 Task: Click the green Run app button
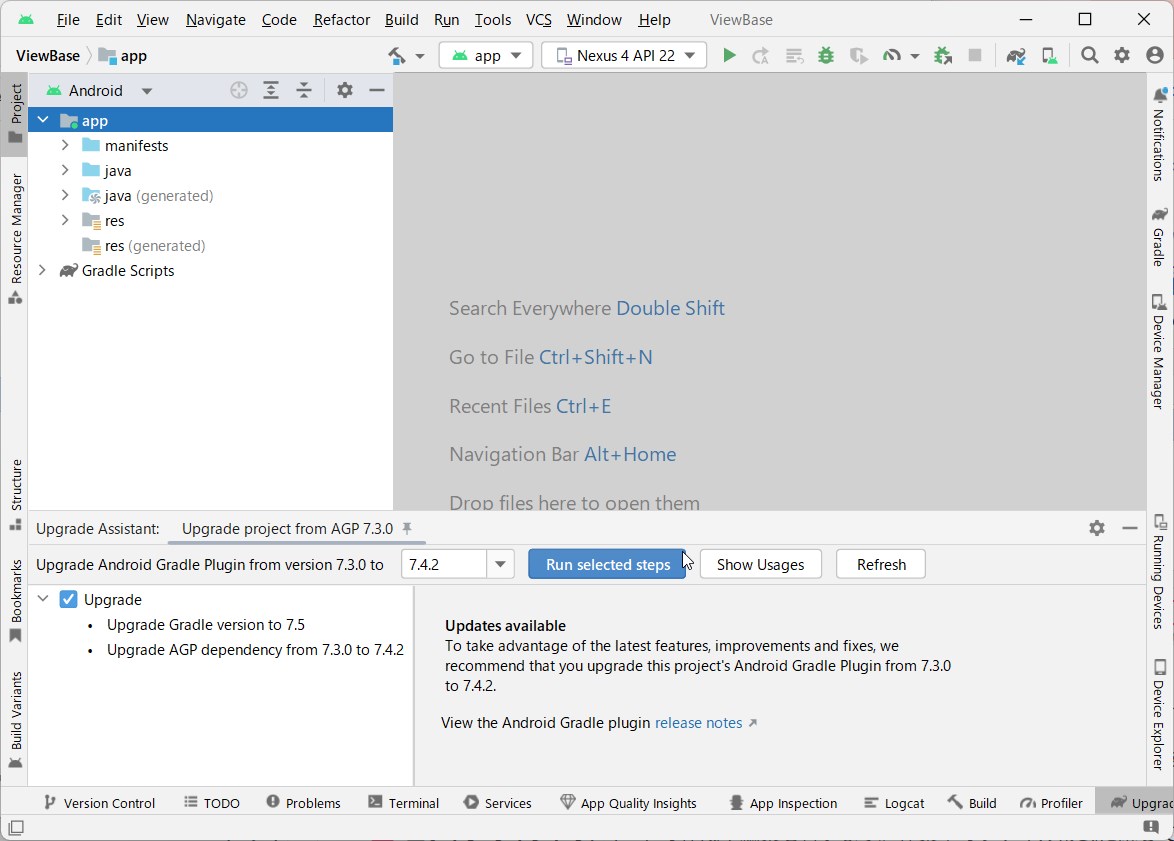[729, 56]
